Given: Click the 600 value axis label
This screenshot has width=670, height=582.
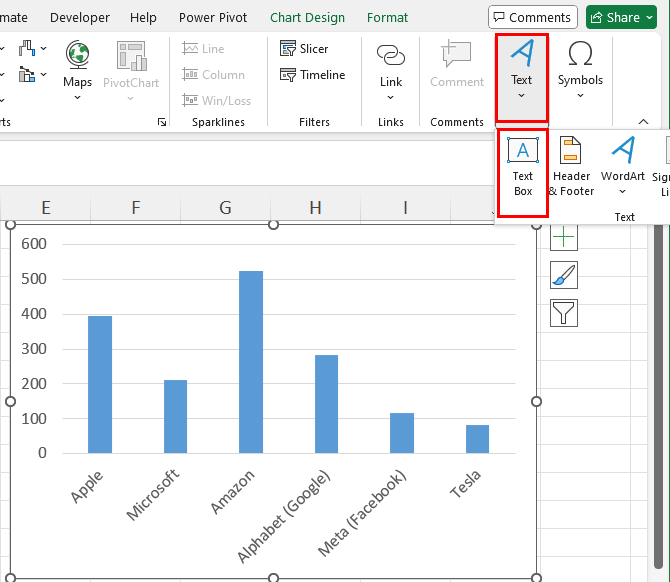Looking at the screenshot, I should click(34, 244).
